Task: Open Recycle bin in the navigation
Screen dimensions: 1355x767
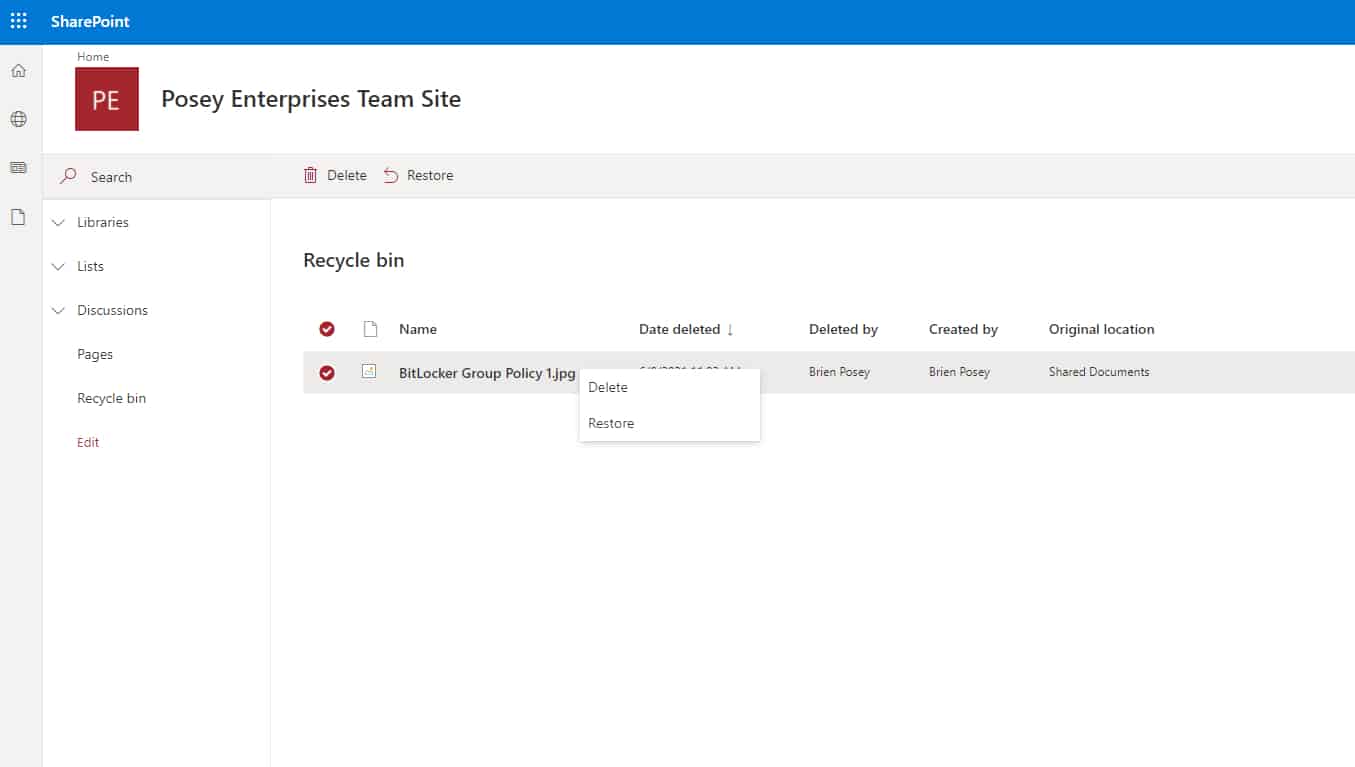Action: 111,398
